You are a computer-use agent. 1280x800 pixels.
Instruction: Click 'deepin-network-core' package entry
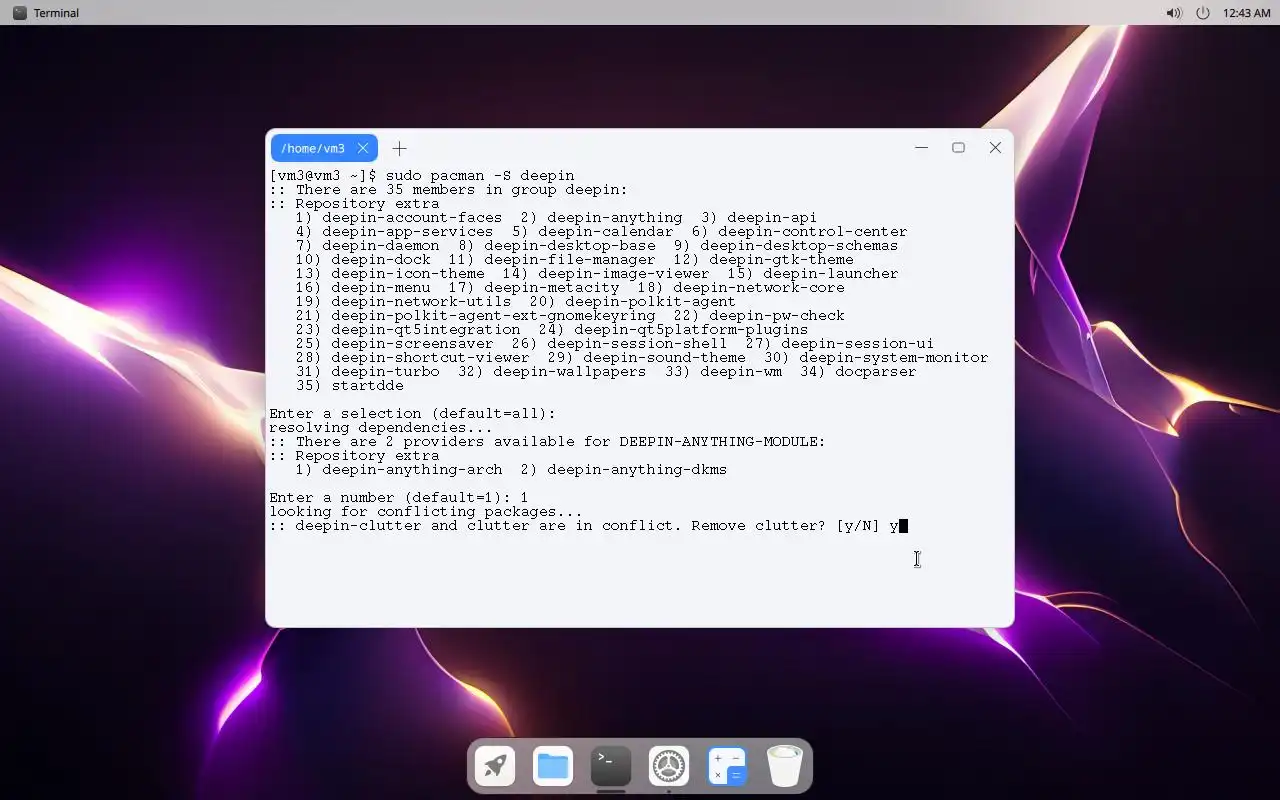[x=759, y=287]
